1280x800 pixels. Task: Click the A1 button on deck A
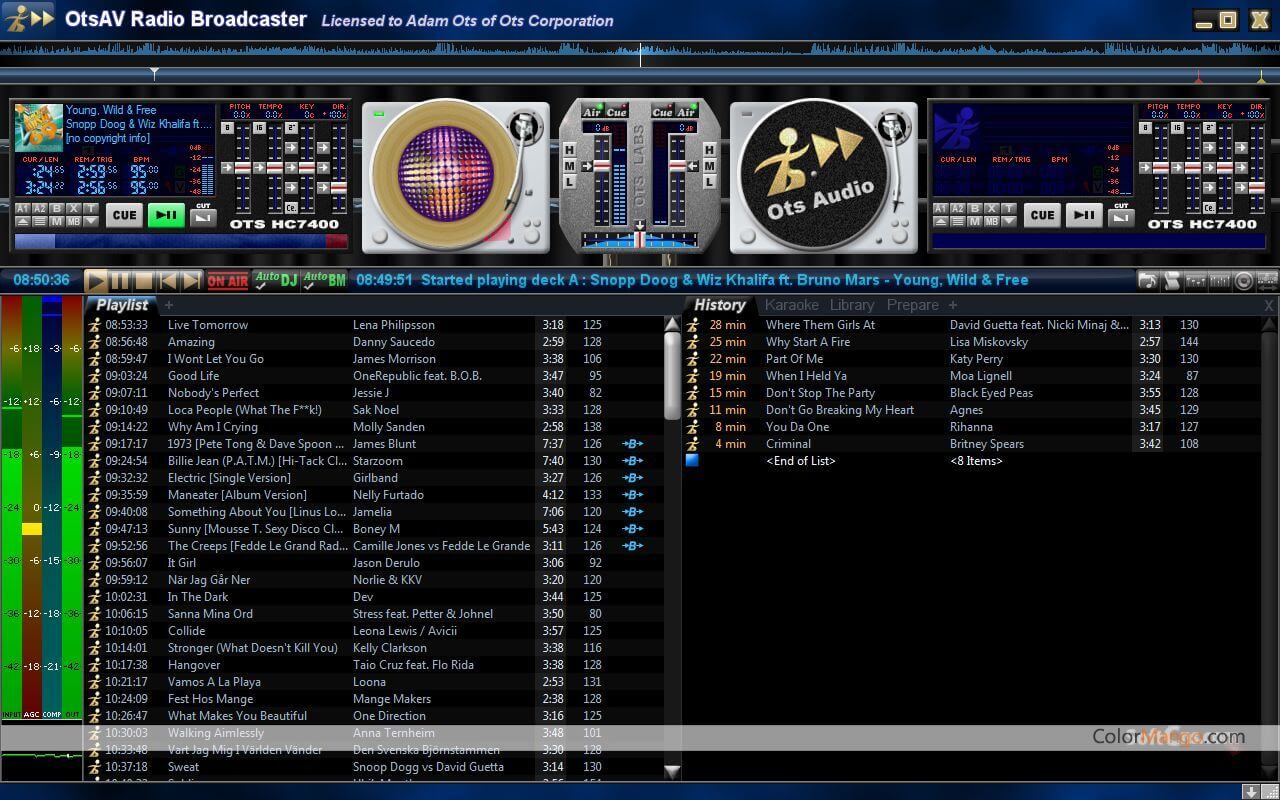(x=23, y=208)
